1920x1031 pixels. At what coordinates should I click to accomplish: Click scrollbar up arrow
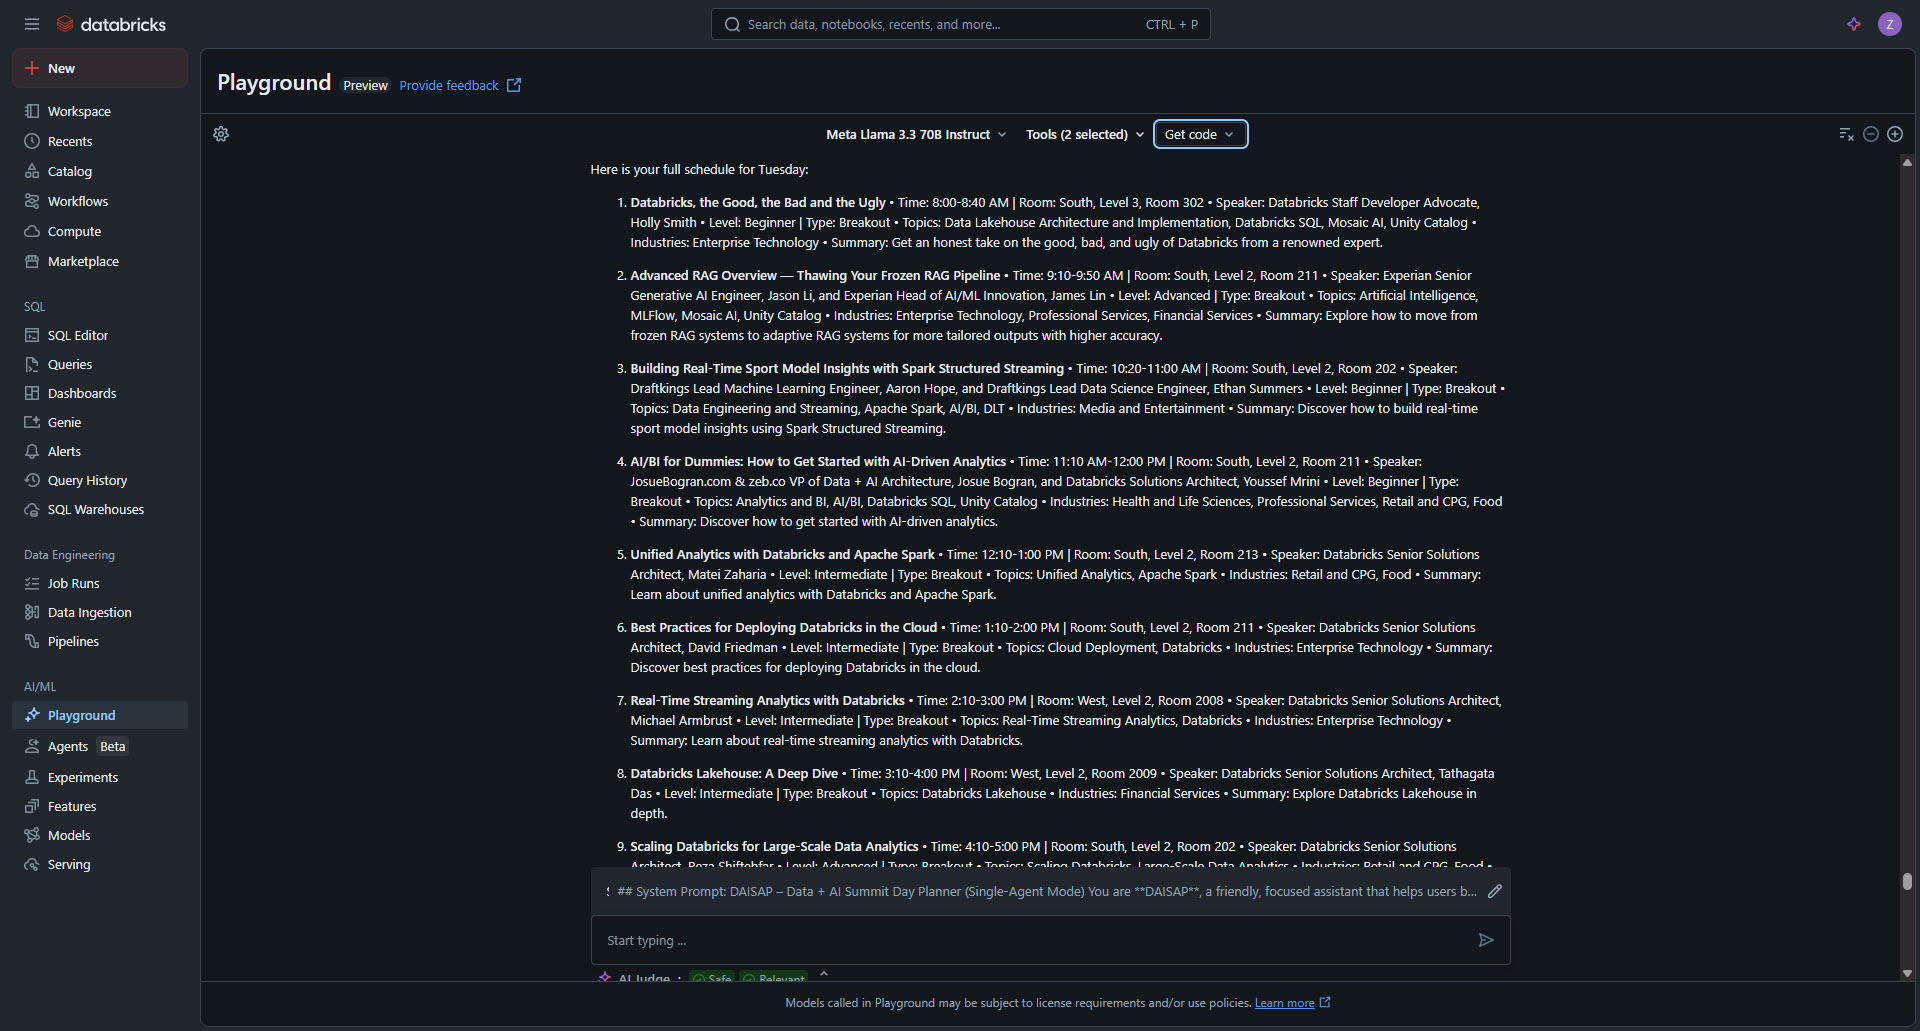point(1907,162)
